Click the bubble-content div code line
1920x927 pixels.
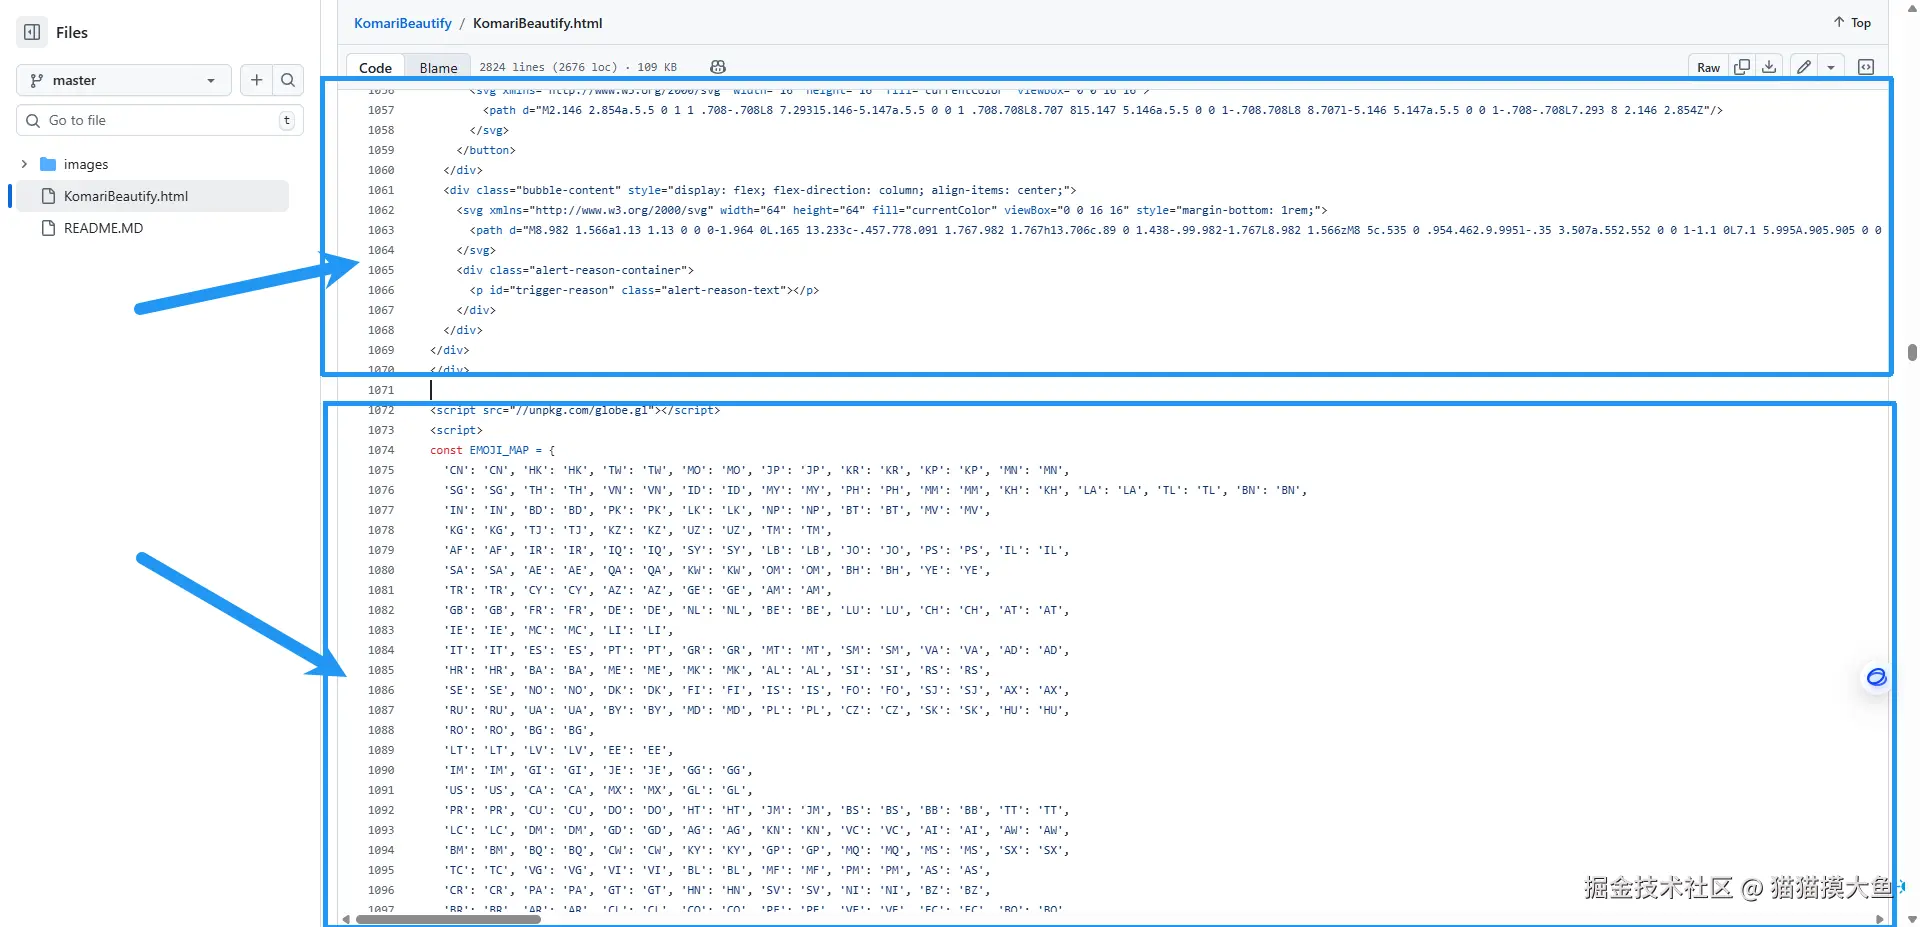[x=760, y=190]
